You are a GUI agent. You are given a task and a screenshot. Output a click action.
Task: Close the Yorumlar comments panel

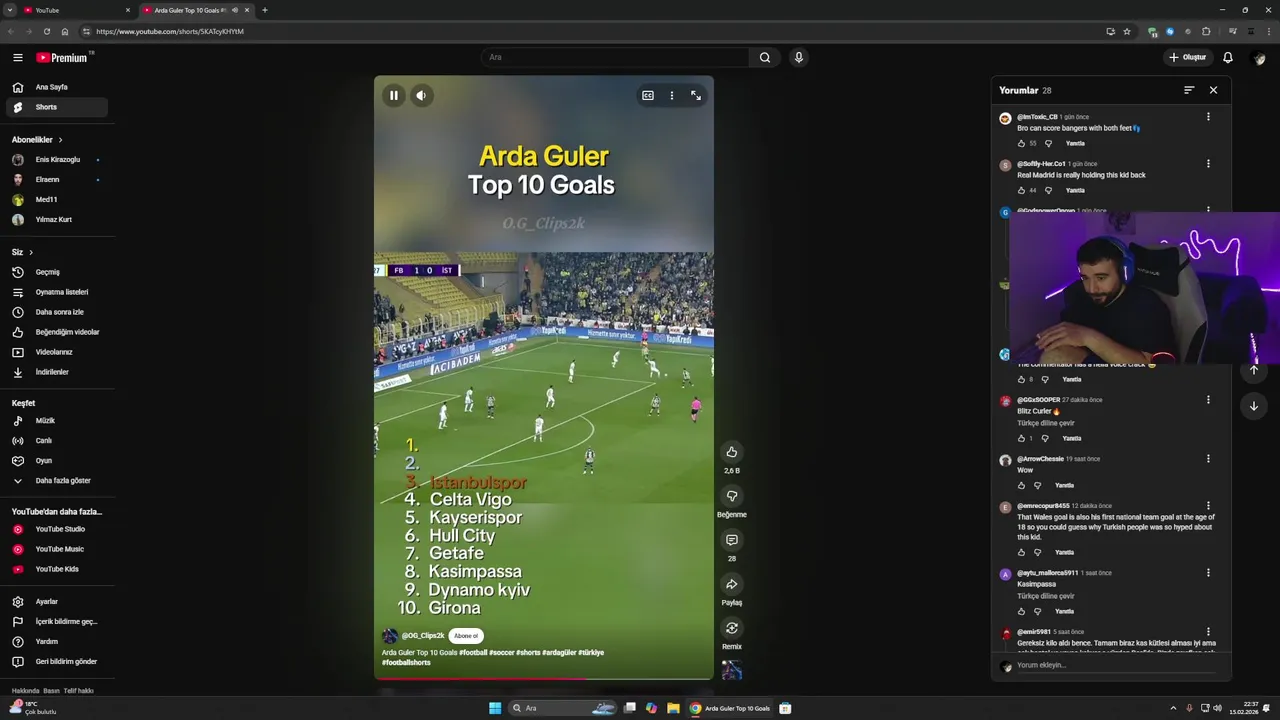click(x=1213, y=90)
